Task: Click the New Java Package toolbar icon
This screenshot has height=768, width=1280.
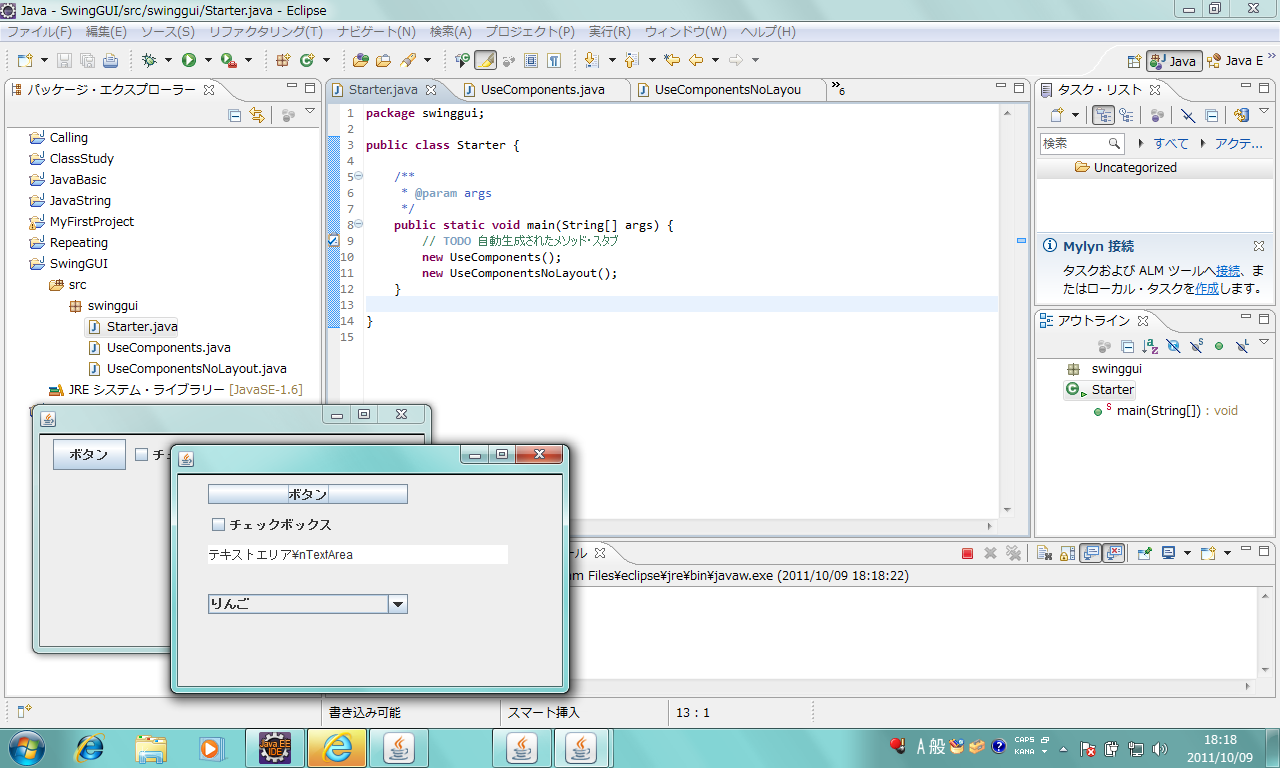Action: [283, 60]
